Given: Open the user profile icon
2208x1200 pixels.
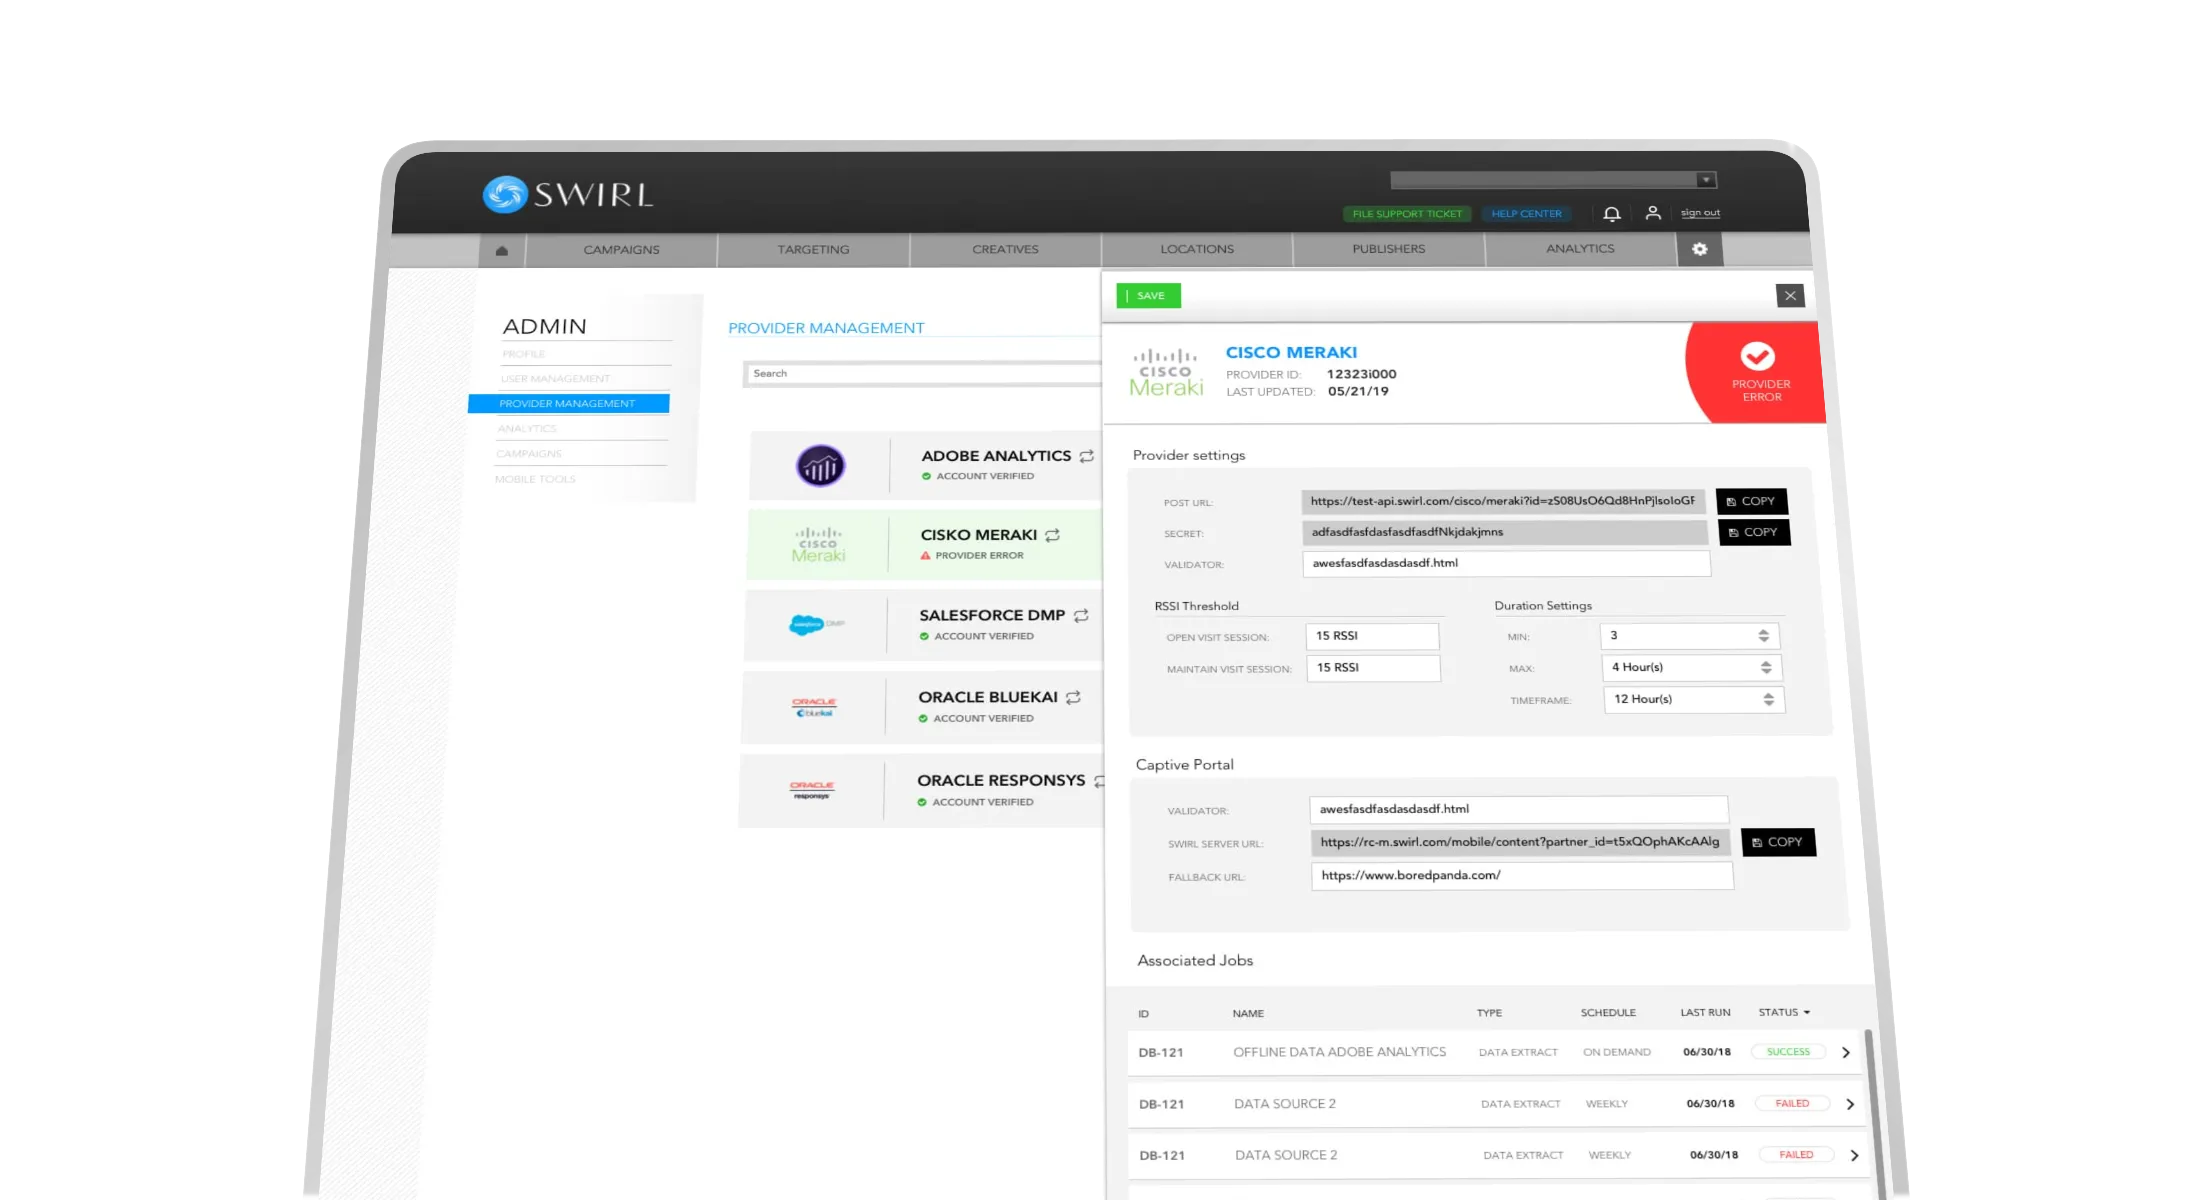Looking at the screenshot, I should (1653, 213).
